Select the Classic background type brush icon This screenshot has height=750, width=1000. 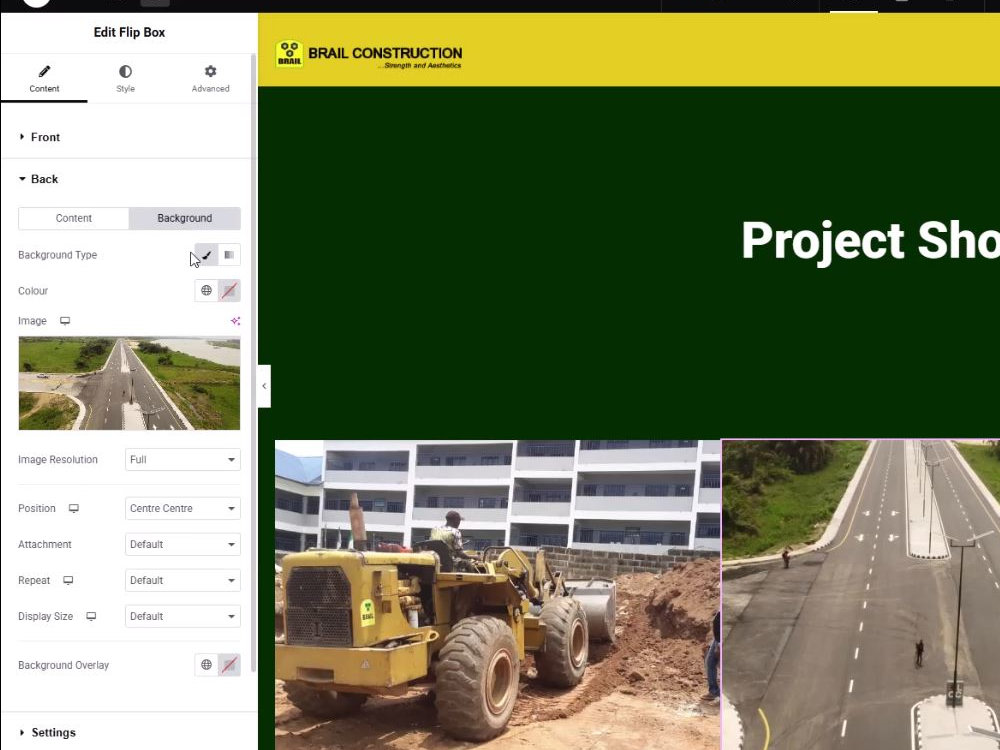coord(206,255)
